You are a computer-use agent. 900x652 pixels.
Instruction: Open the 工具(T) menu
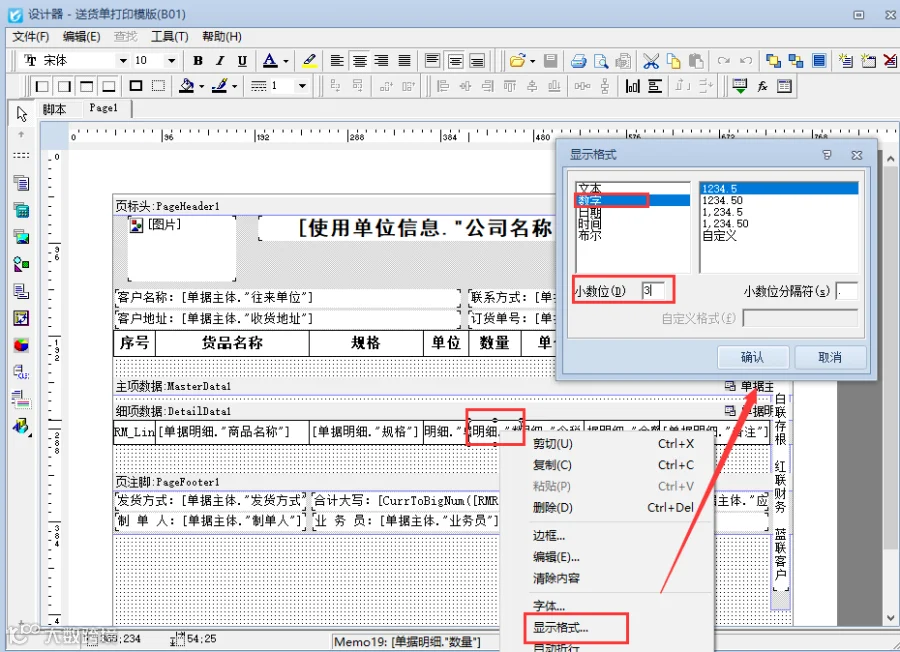tap(169, 37)
